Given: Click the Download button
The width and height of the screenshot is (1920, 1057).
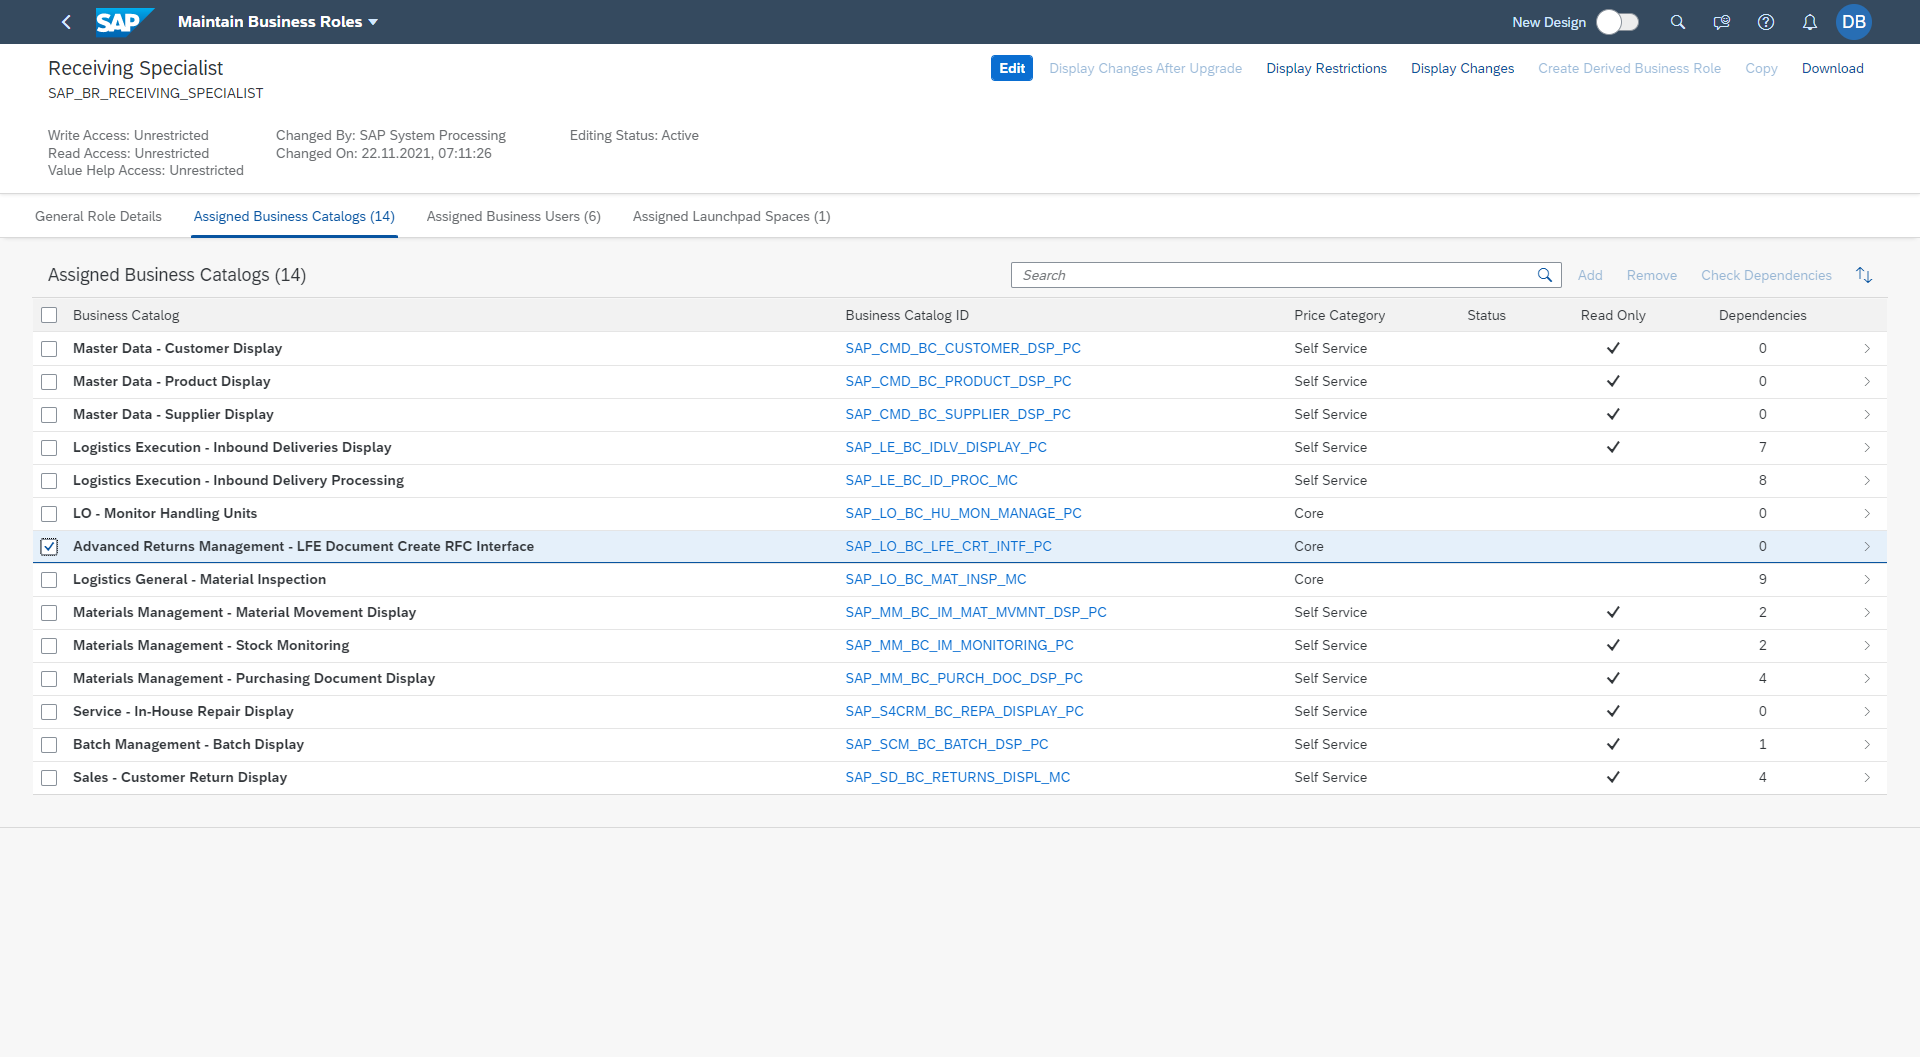Looking at the screenshot, I should 1832,68.
